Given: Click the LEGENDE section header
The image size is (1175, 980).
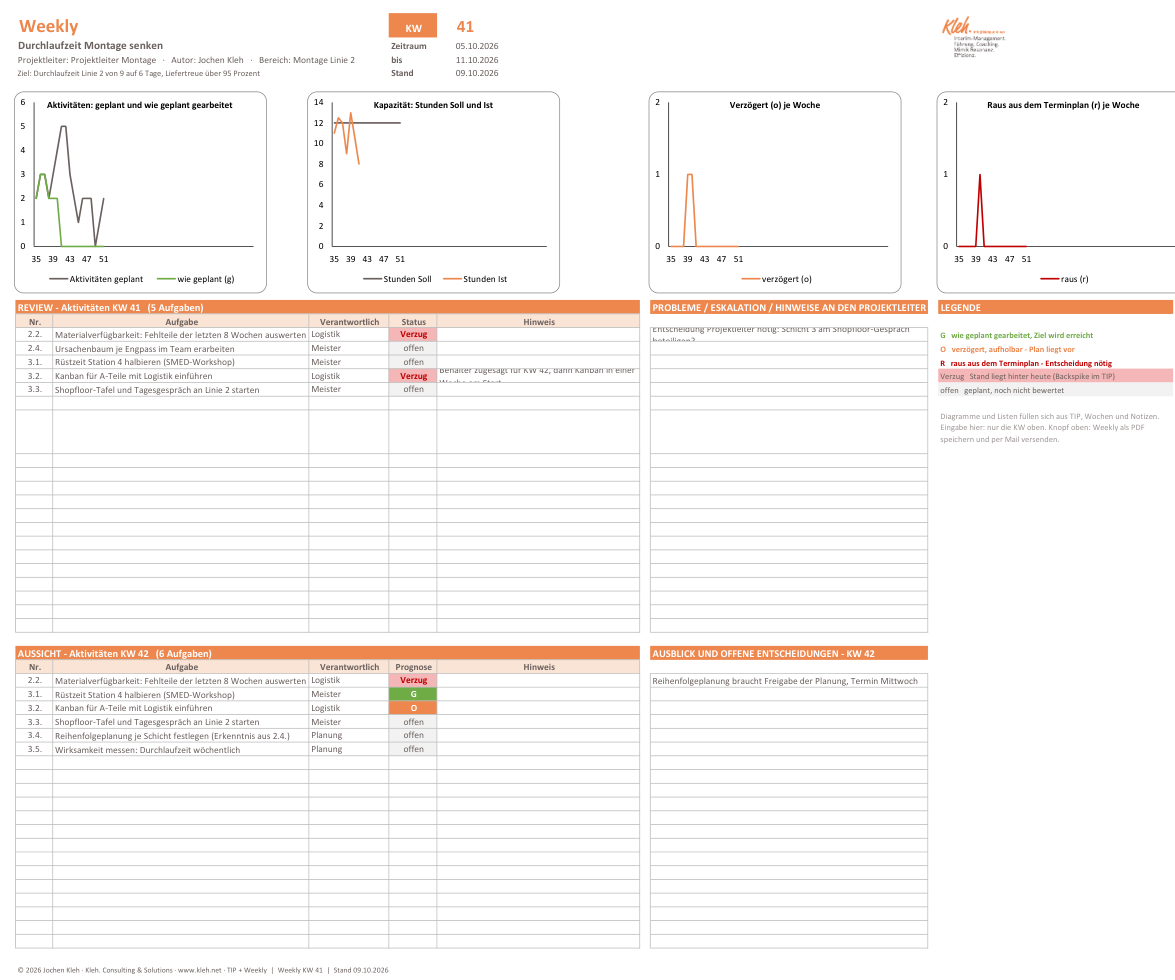Looking at the screenshot, I should (x=1055, y=307).
